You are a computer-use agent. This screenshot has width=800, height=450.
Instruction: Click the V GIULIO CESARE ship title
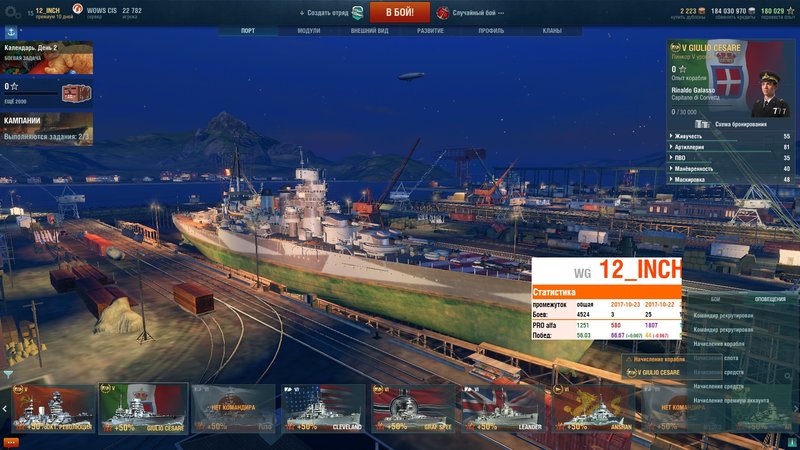pyautogui.click(x=711, y=48)
